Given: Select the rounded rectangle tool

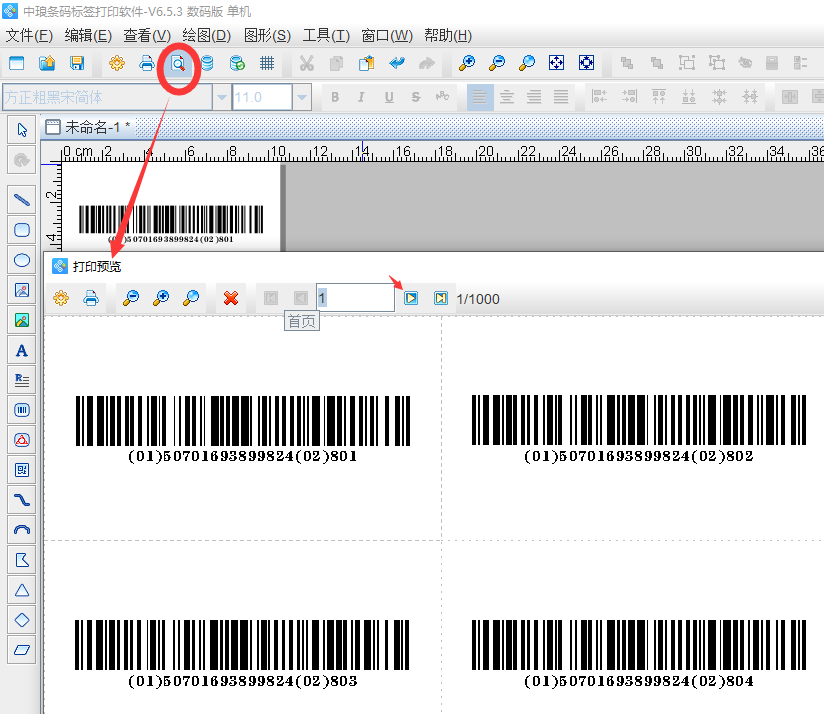Looking at the screenshot, I should tap(22, 230).
